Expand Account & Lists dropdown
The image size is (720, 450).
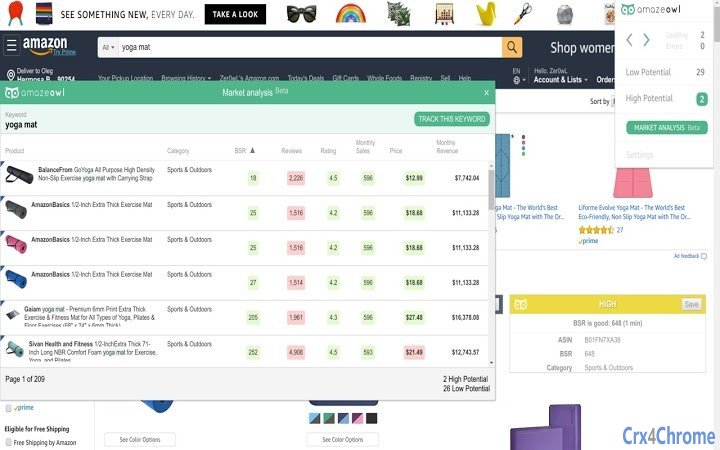tap(560, 79)
